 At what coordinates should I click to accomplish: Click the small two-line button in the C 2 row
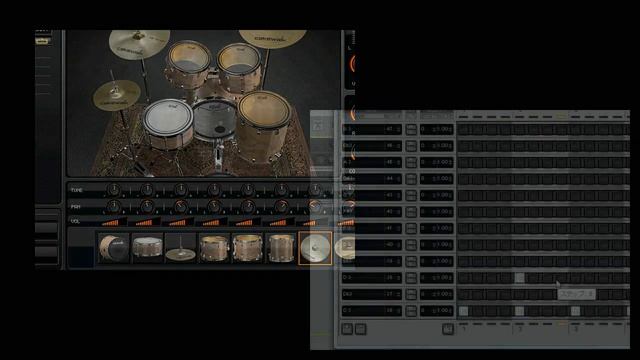(x=411, y=311)
